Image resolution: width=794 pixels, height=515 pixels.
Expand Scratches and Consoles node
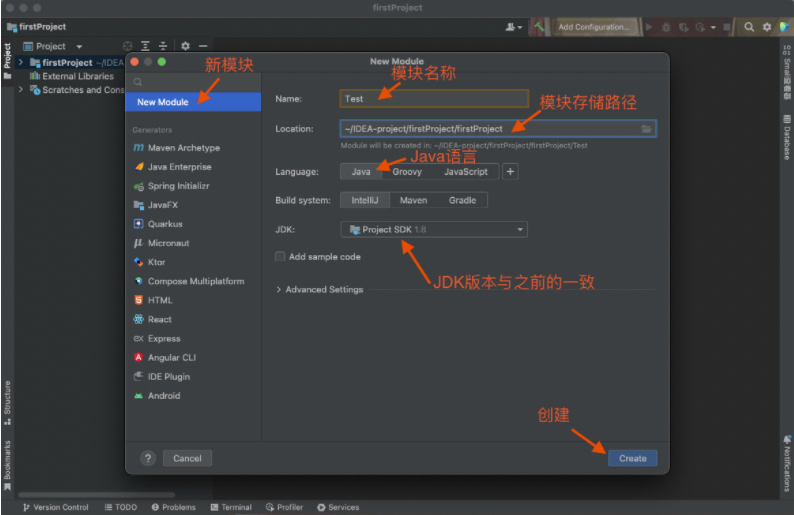(x=21, y=90)
